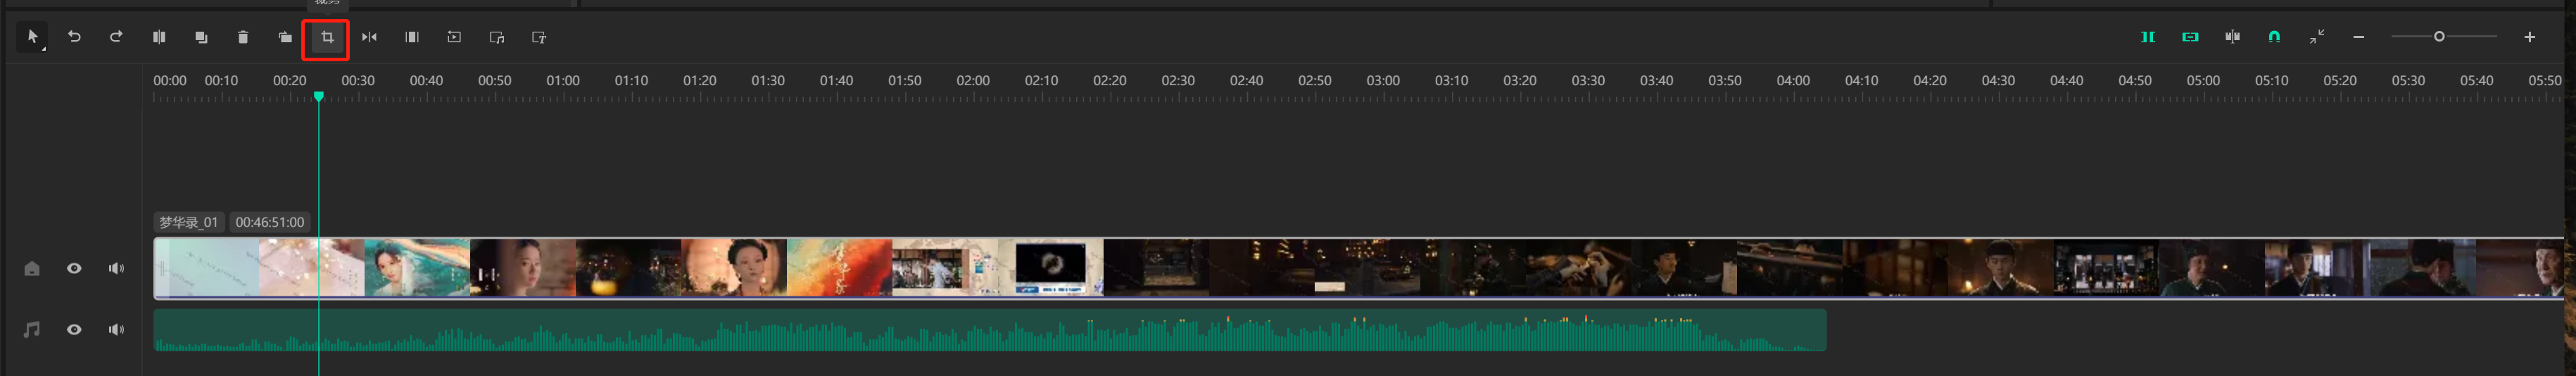Toggle the preview axis split icon

pyautogui.click(x=2232, y=37)
